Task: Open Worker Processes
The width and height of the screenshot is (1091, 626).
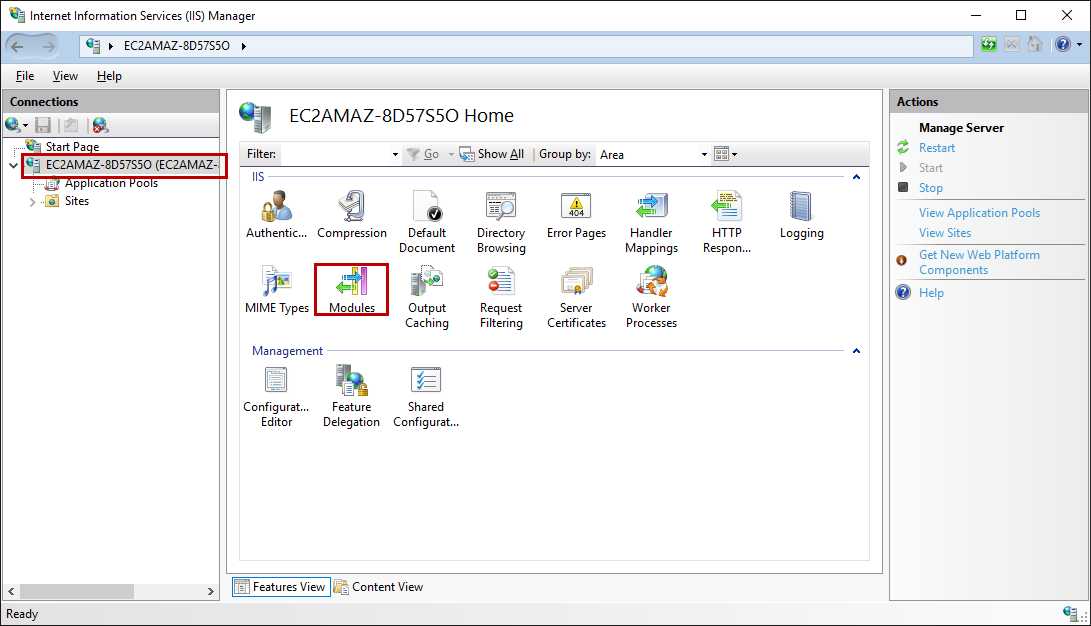Action: (651, 297)
